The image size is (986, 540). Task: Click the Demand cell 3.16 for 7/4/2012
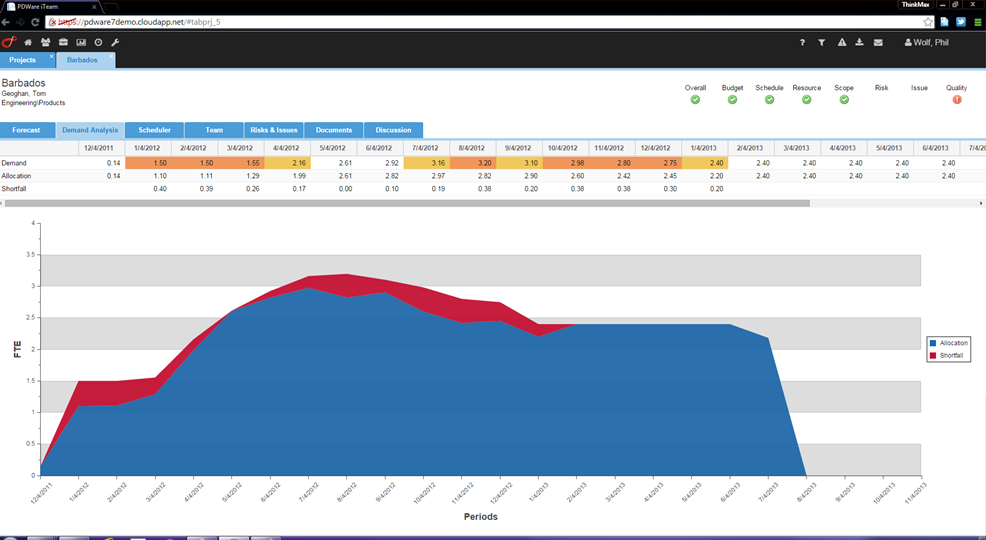tap(426, 163)
